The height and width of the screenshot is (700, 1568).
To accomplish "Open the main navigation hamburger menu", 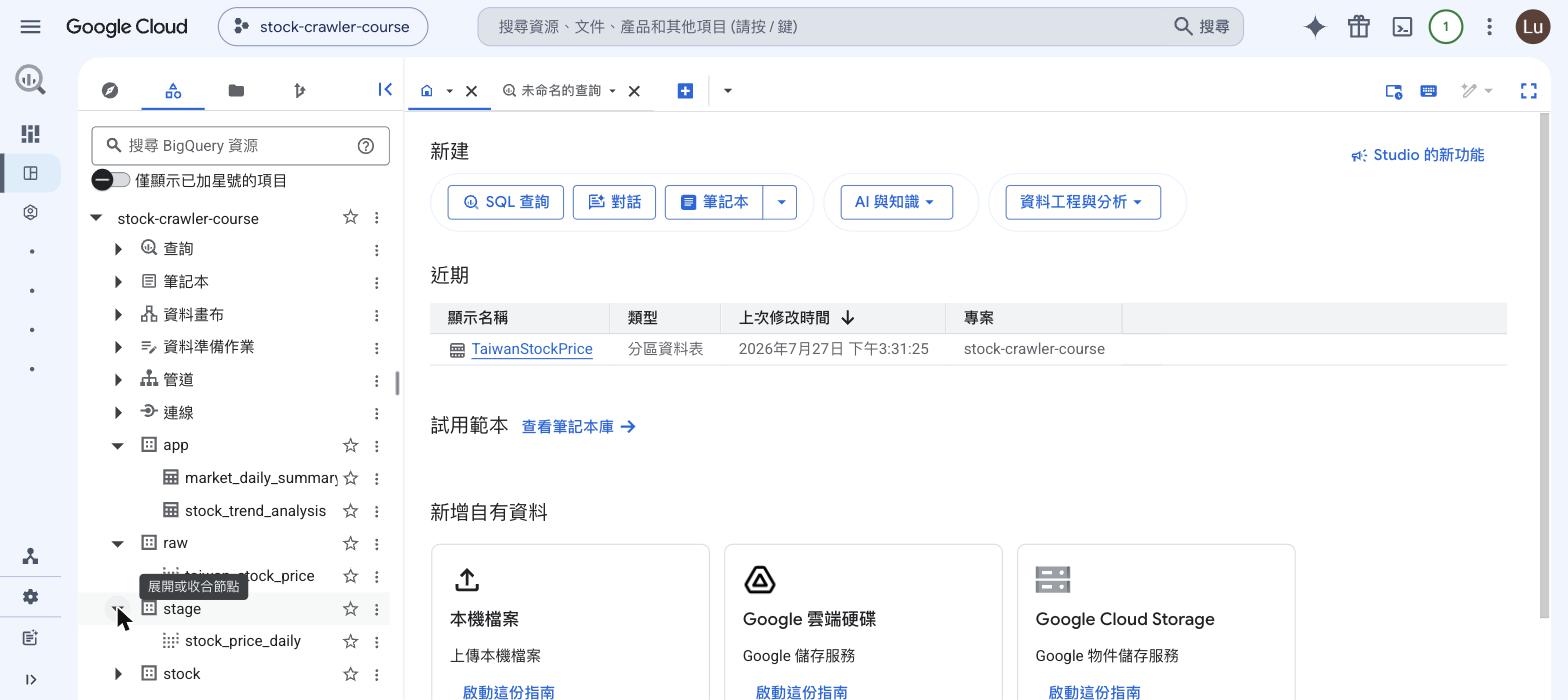I will pos(30,27).
